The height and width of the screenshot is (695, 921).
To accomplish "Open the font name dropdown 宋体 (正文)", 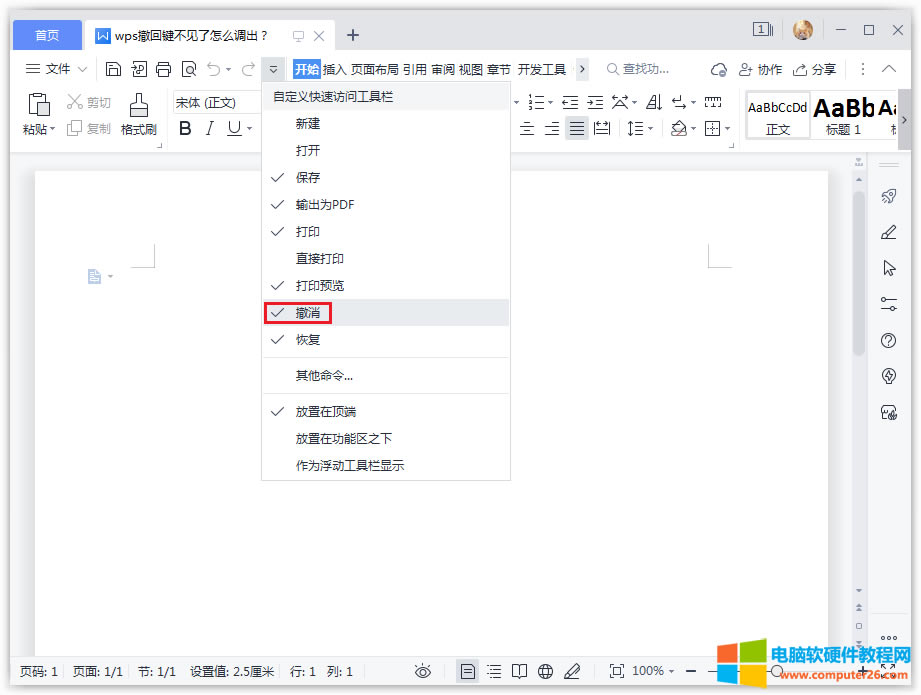I will coord(215,102).
